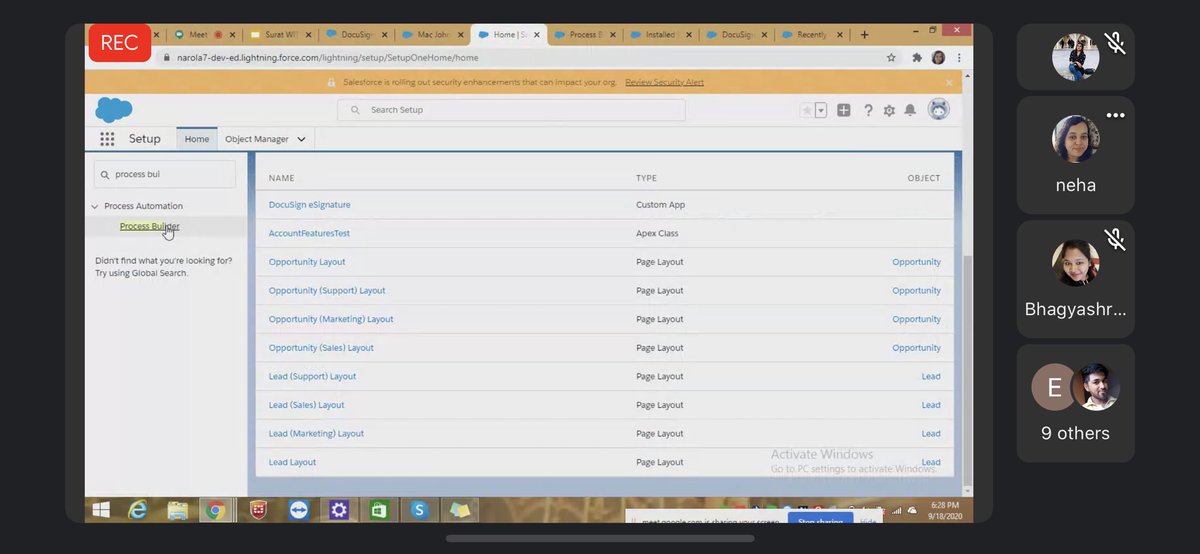This screenshot has height=554, width=1200.
Task: Select the Bhagyashr... participant tile
Action: click(1076, 279)
